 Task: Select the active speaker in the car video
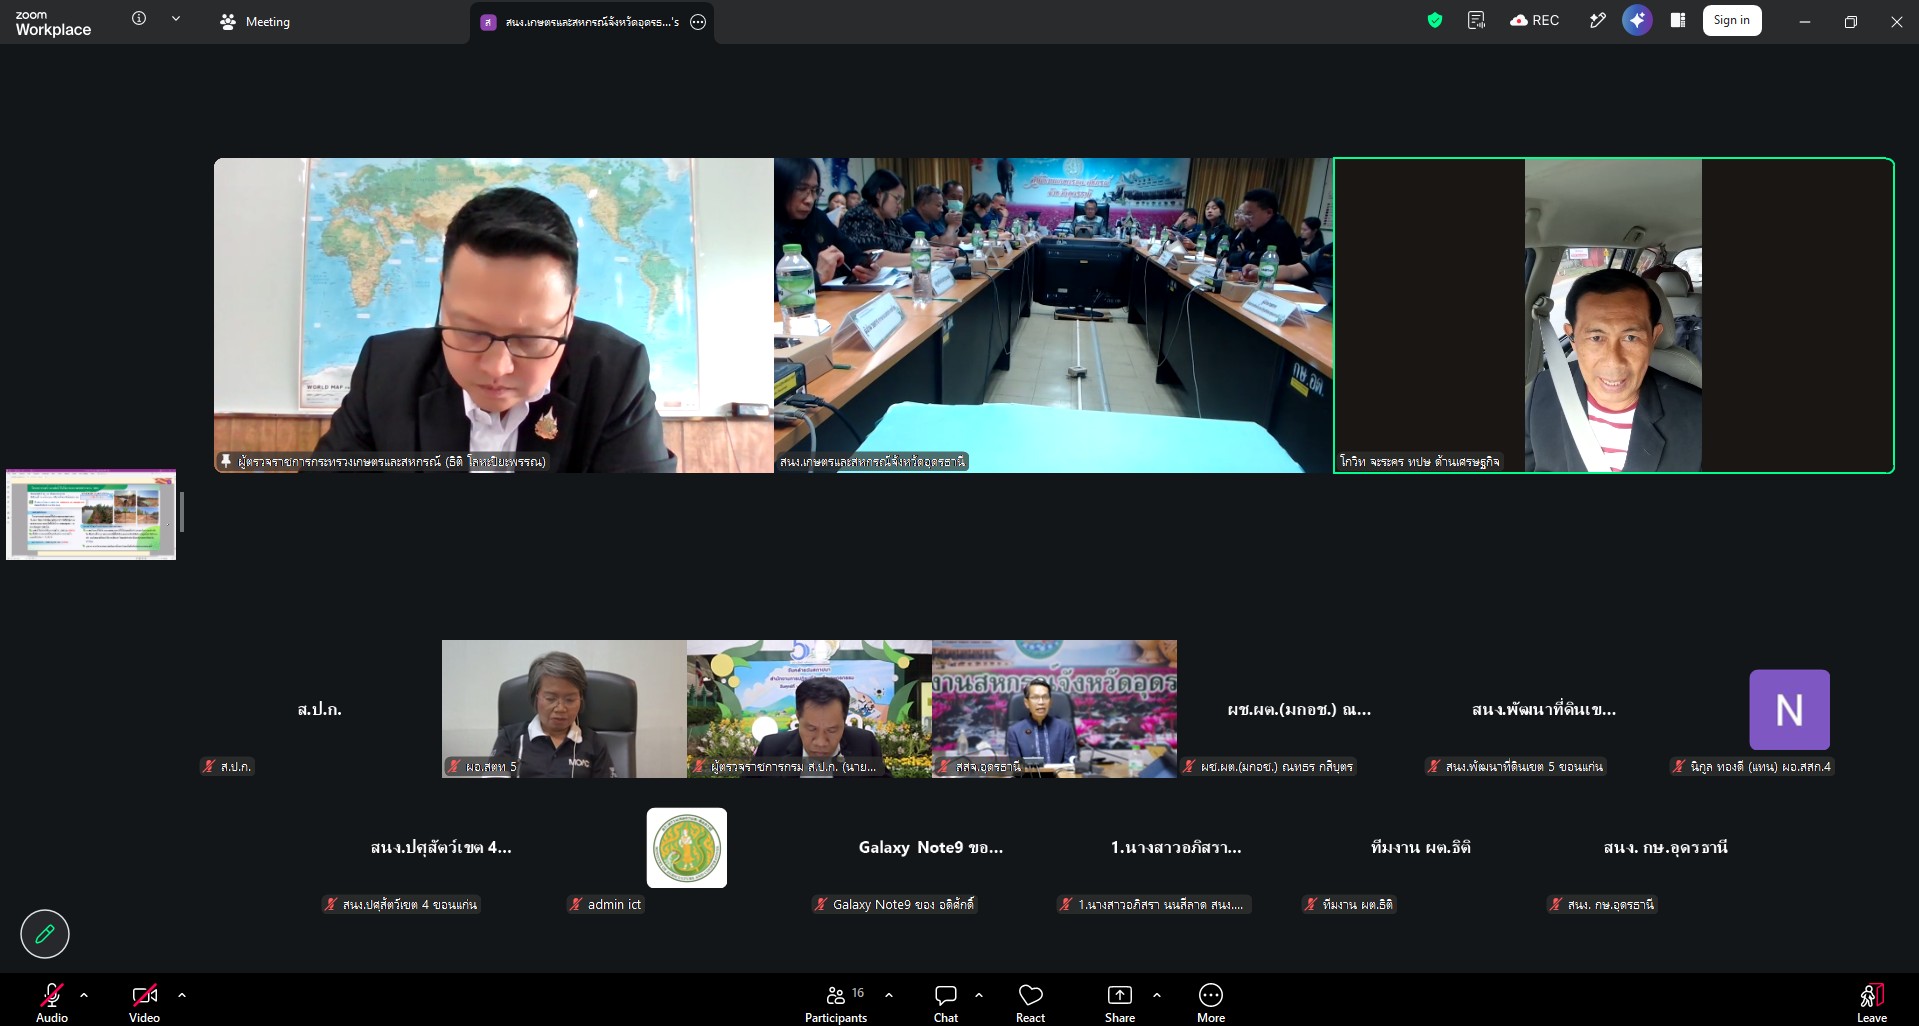[1613, 315]
